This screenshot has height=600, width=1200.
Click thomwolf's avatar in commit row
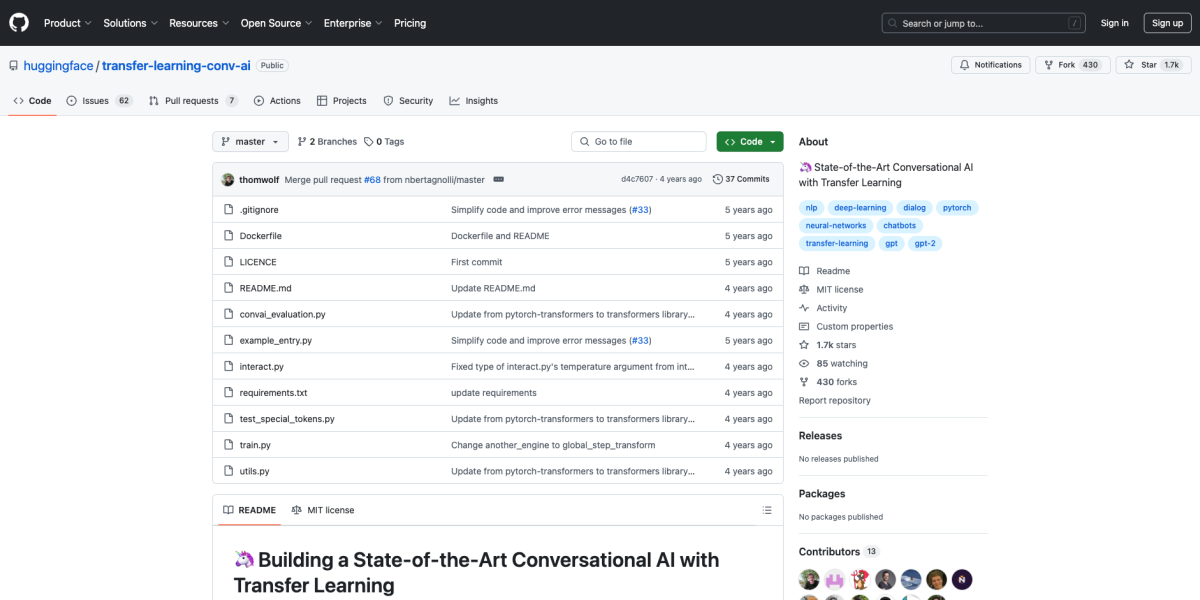pyautogui.click(x=228, y=179)
